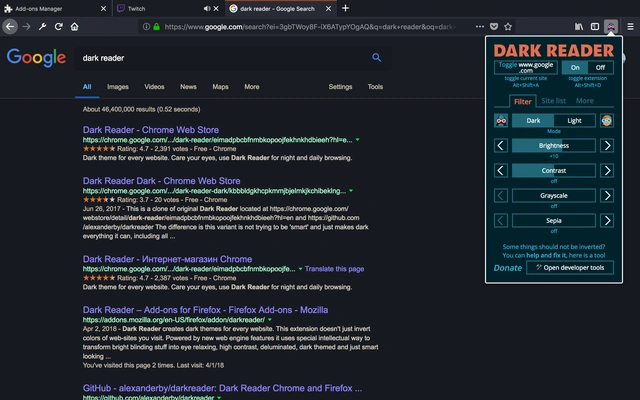The image size is (640, 400).
Task: Click the dark mode character icon in Dark Reader
Action: tap(501, 120)
